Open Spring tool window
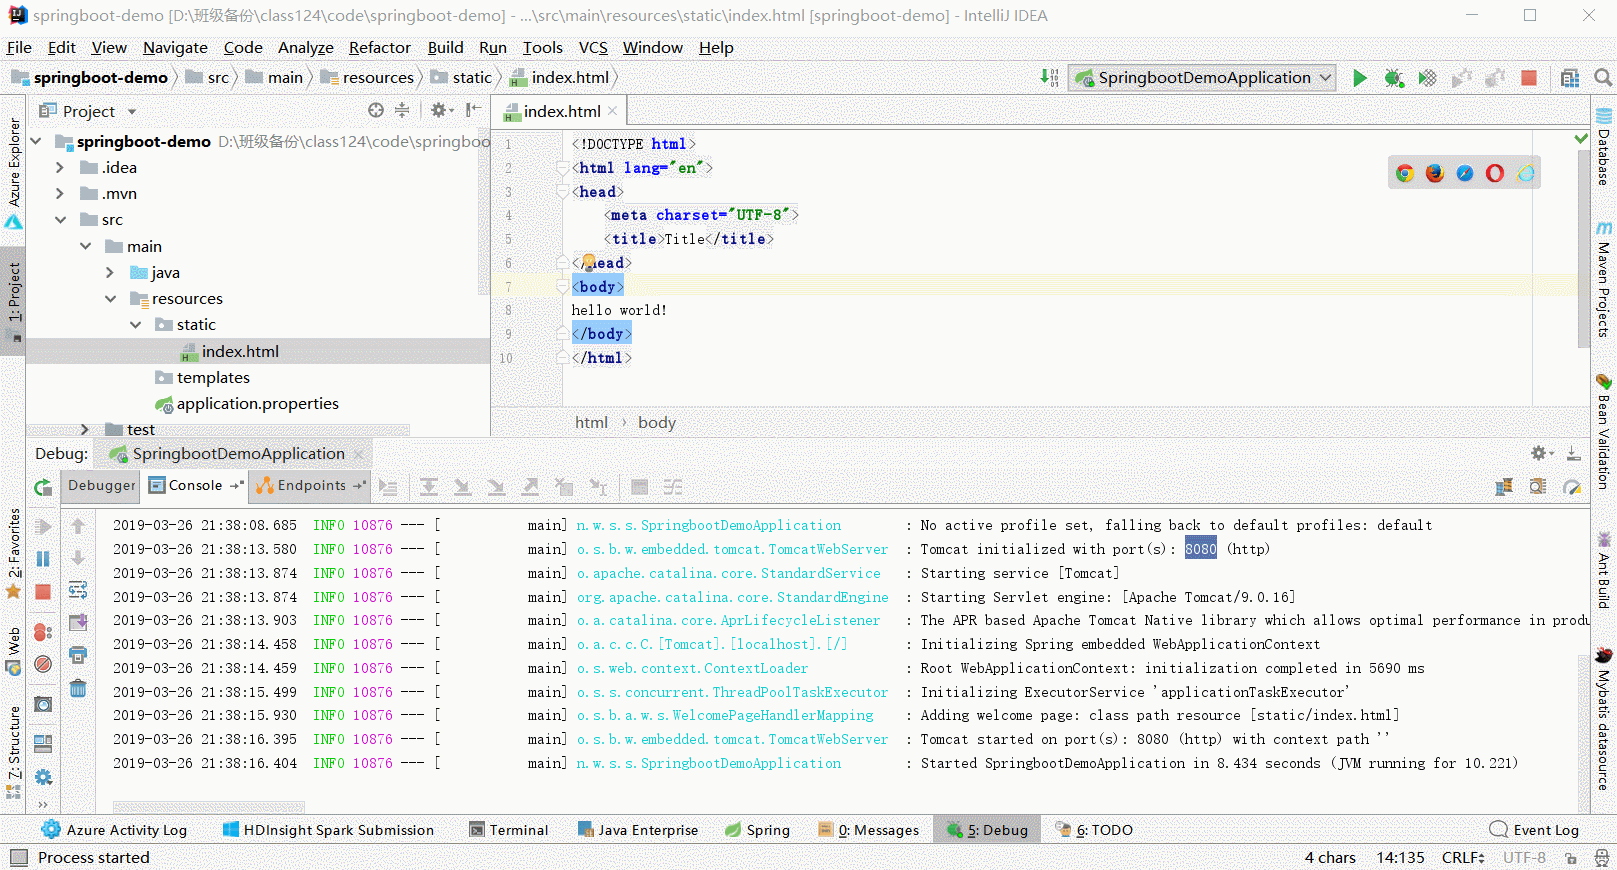 pyautogui.click(x=757, y=830)
